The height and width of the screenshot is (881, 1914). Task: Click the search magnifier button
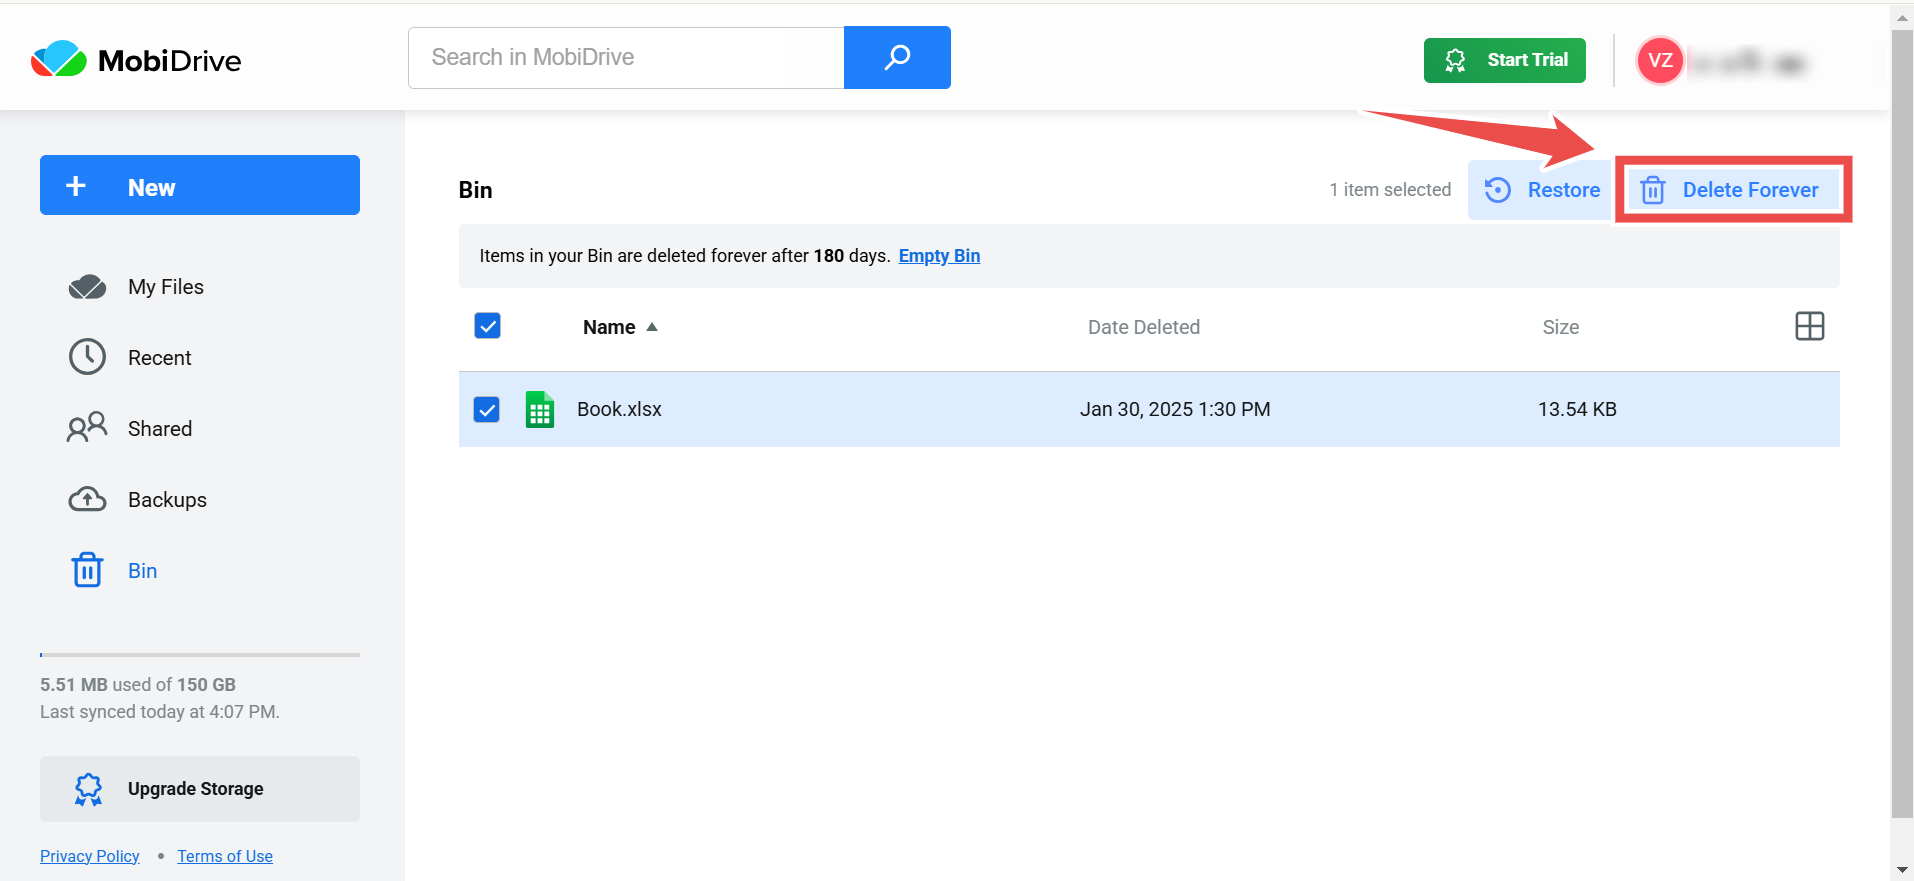pyautogui.click(x=897, y=58)
